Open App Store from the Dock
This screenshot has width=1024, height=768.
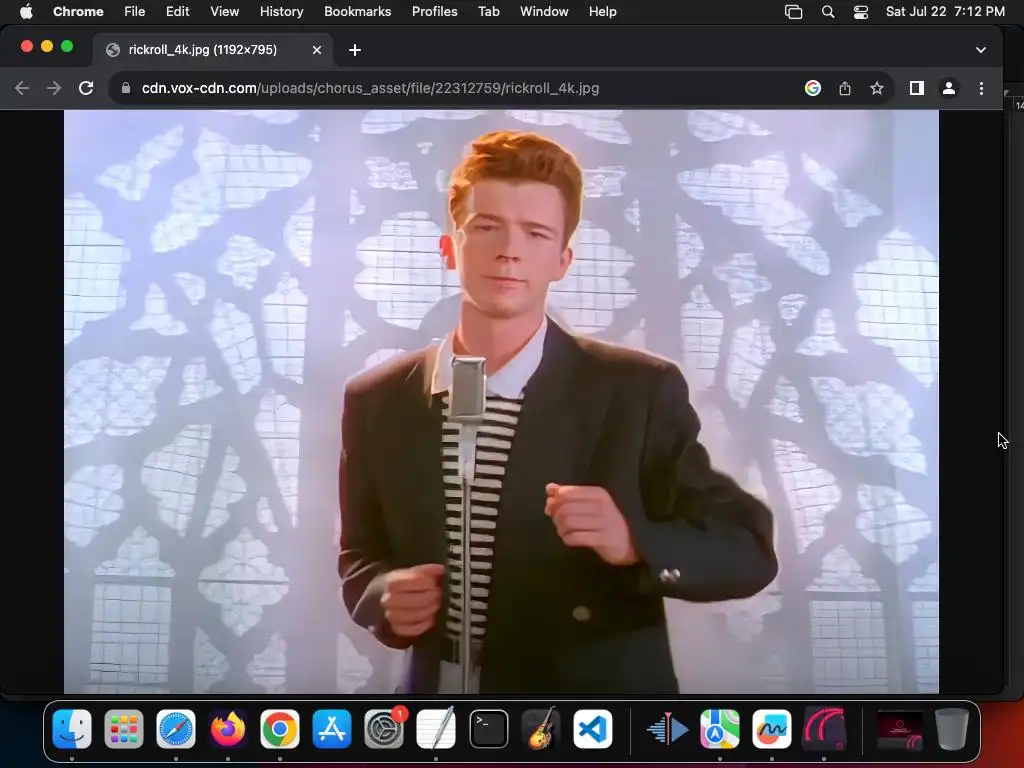(332, 729)
